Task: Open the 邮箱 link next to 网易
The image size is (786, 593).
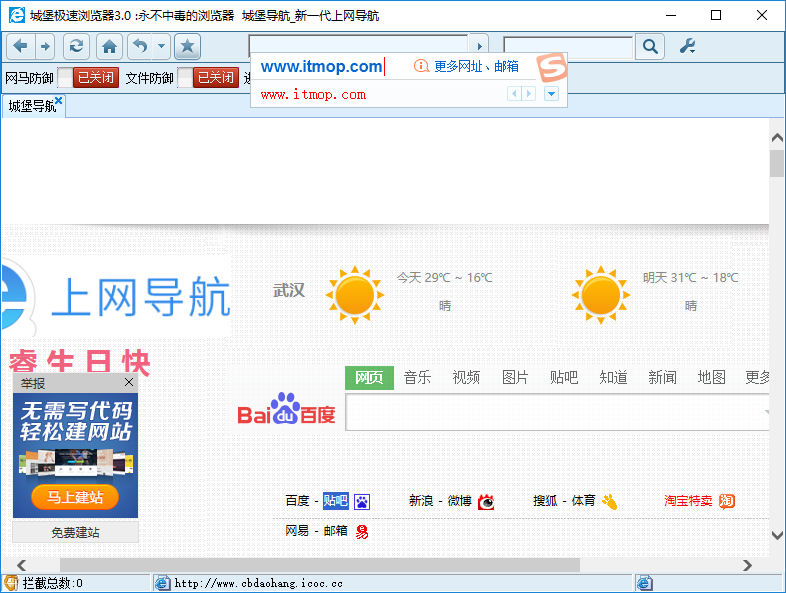Action: [335, 531]
